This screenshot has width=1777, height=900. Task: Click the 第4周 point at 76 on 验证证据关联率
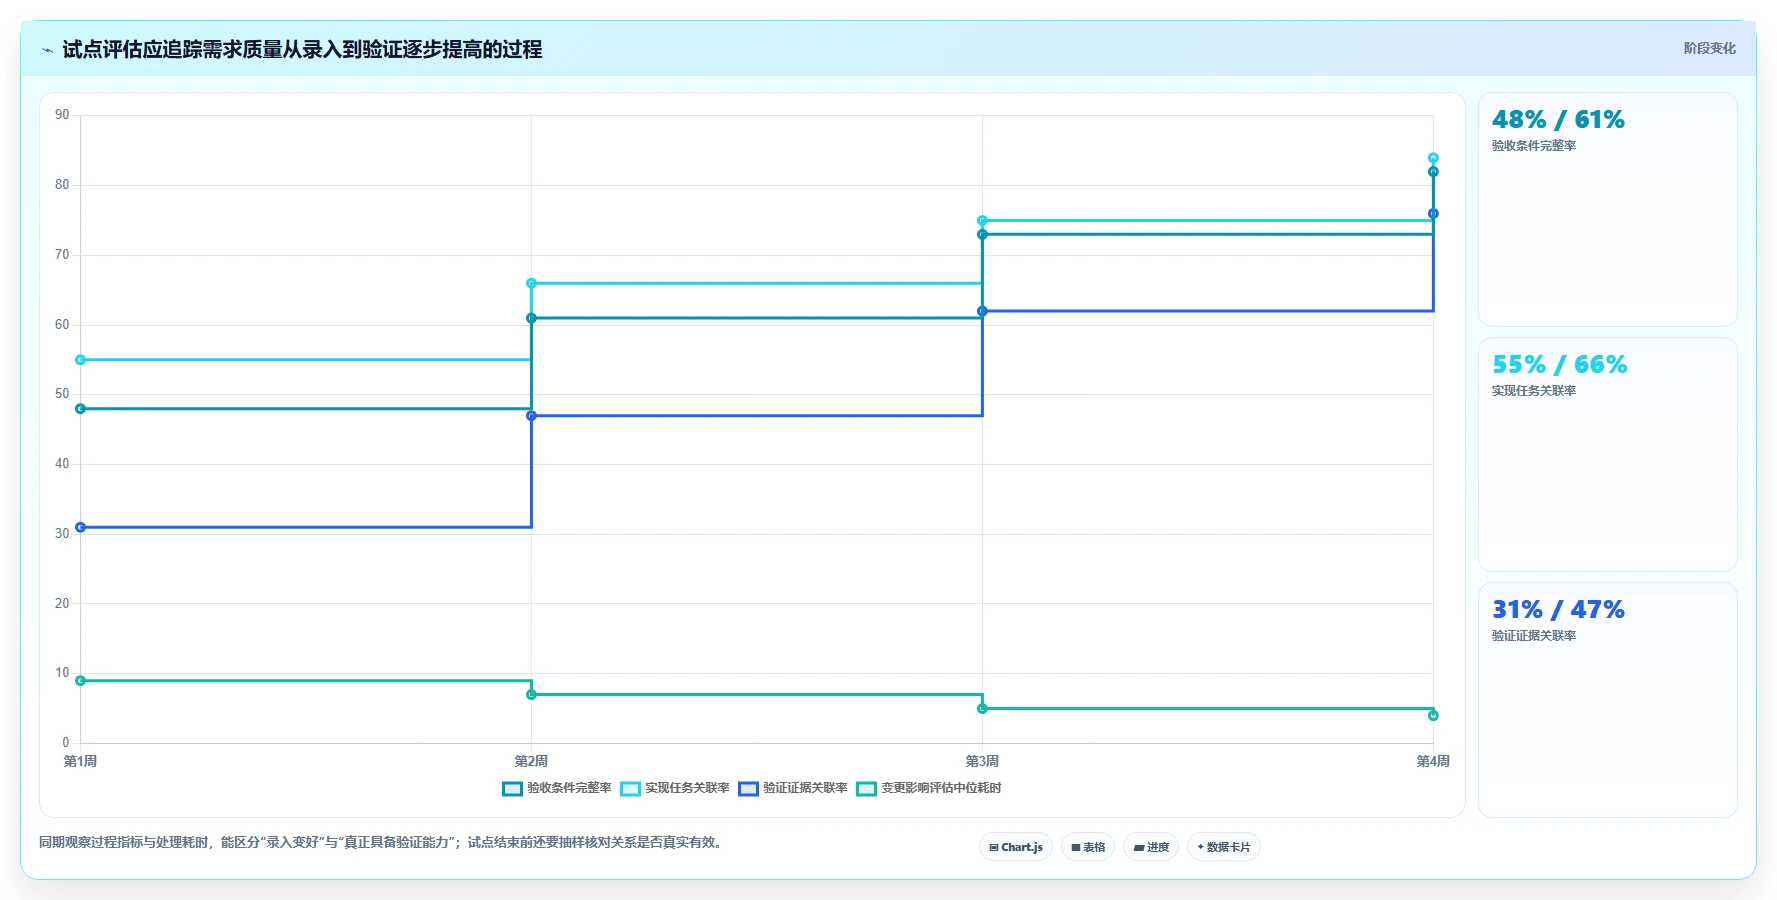[x=1433, y=214]
